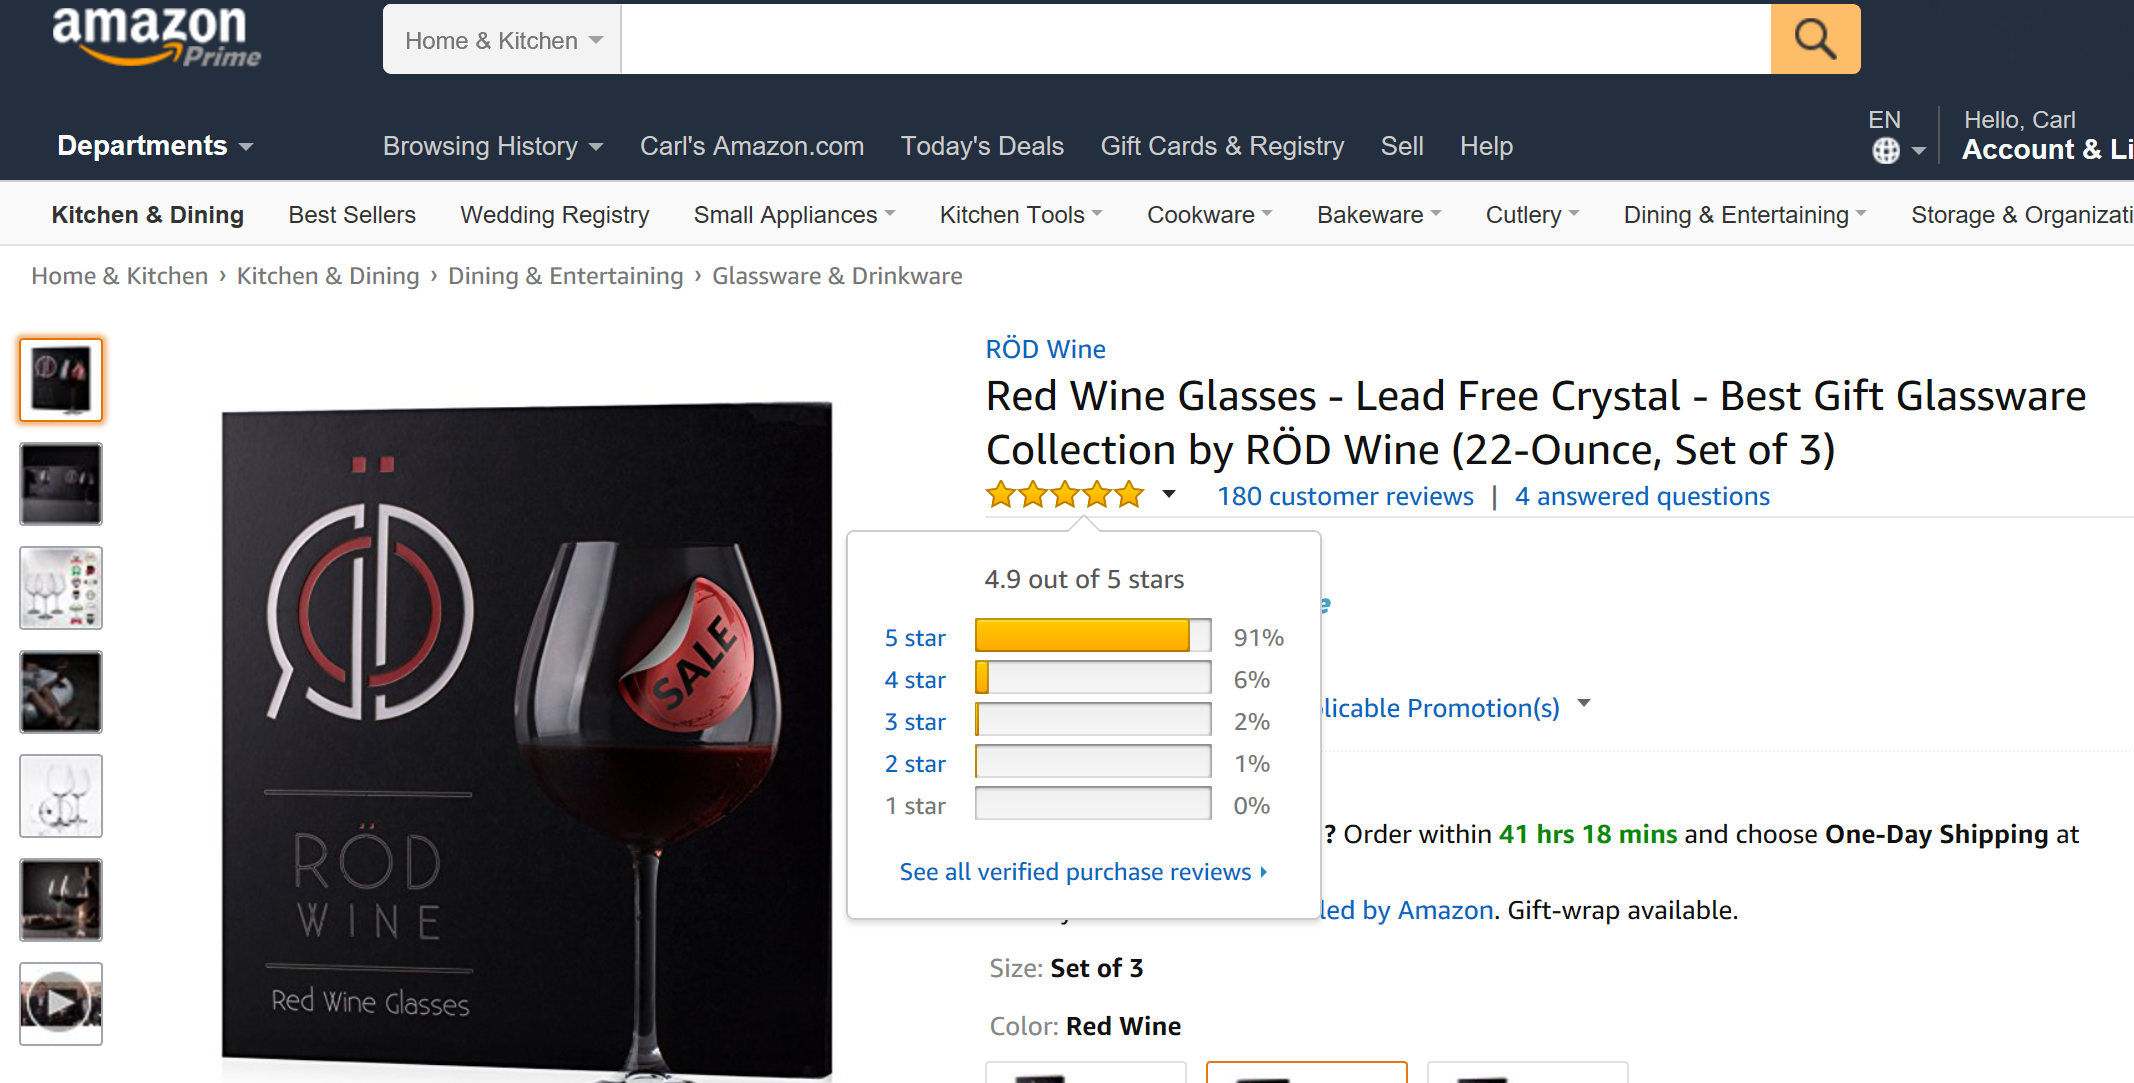Click the orange search magnifier button

1814,40
